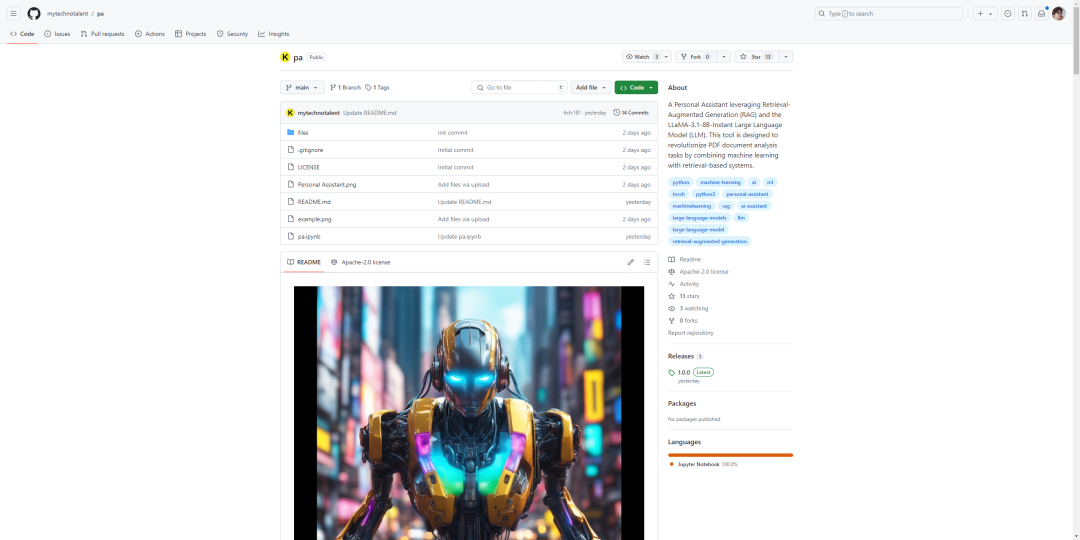Open the 14 Commits history link
This screenshot has height=540, width=1080.
coord(631,113)
